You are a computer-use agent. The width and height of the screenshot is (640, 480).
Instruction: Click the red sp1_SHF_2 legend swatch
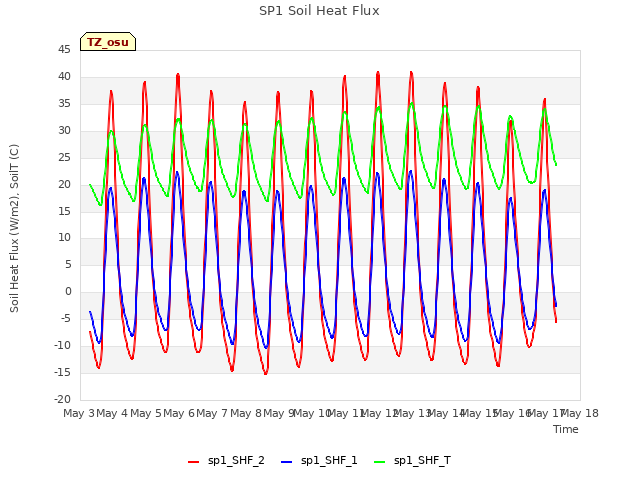tap(193, 462)
